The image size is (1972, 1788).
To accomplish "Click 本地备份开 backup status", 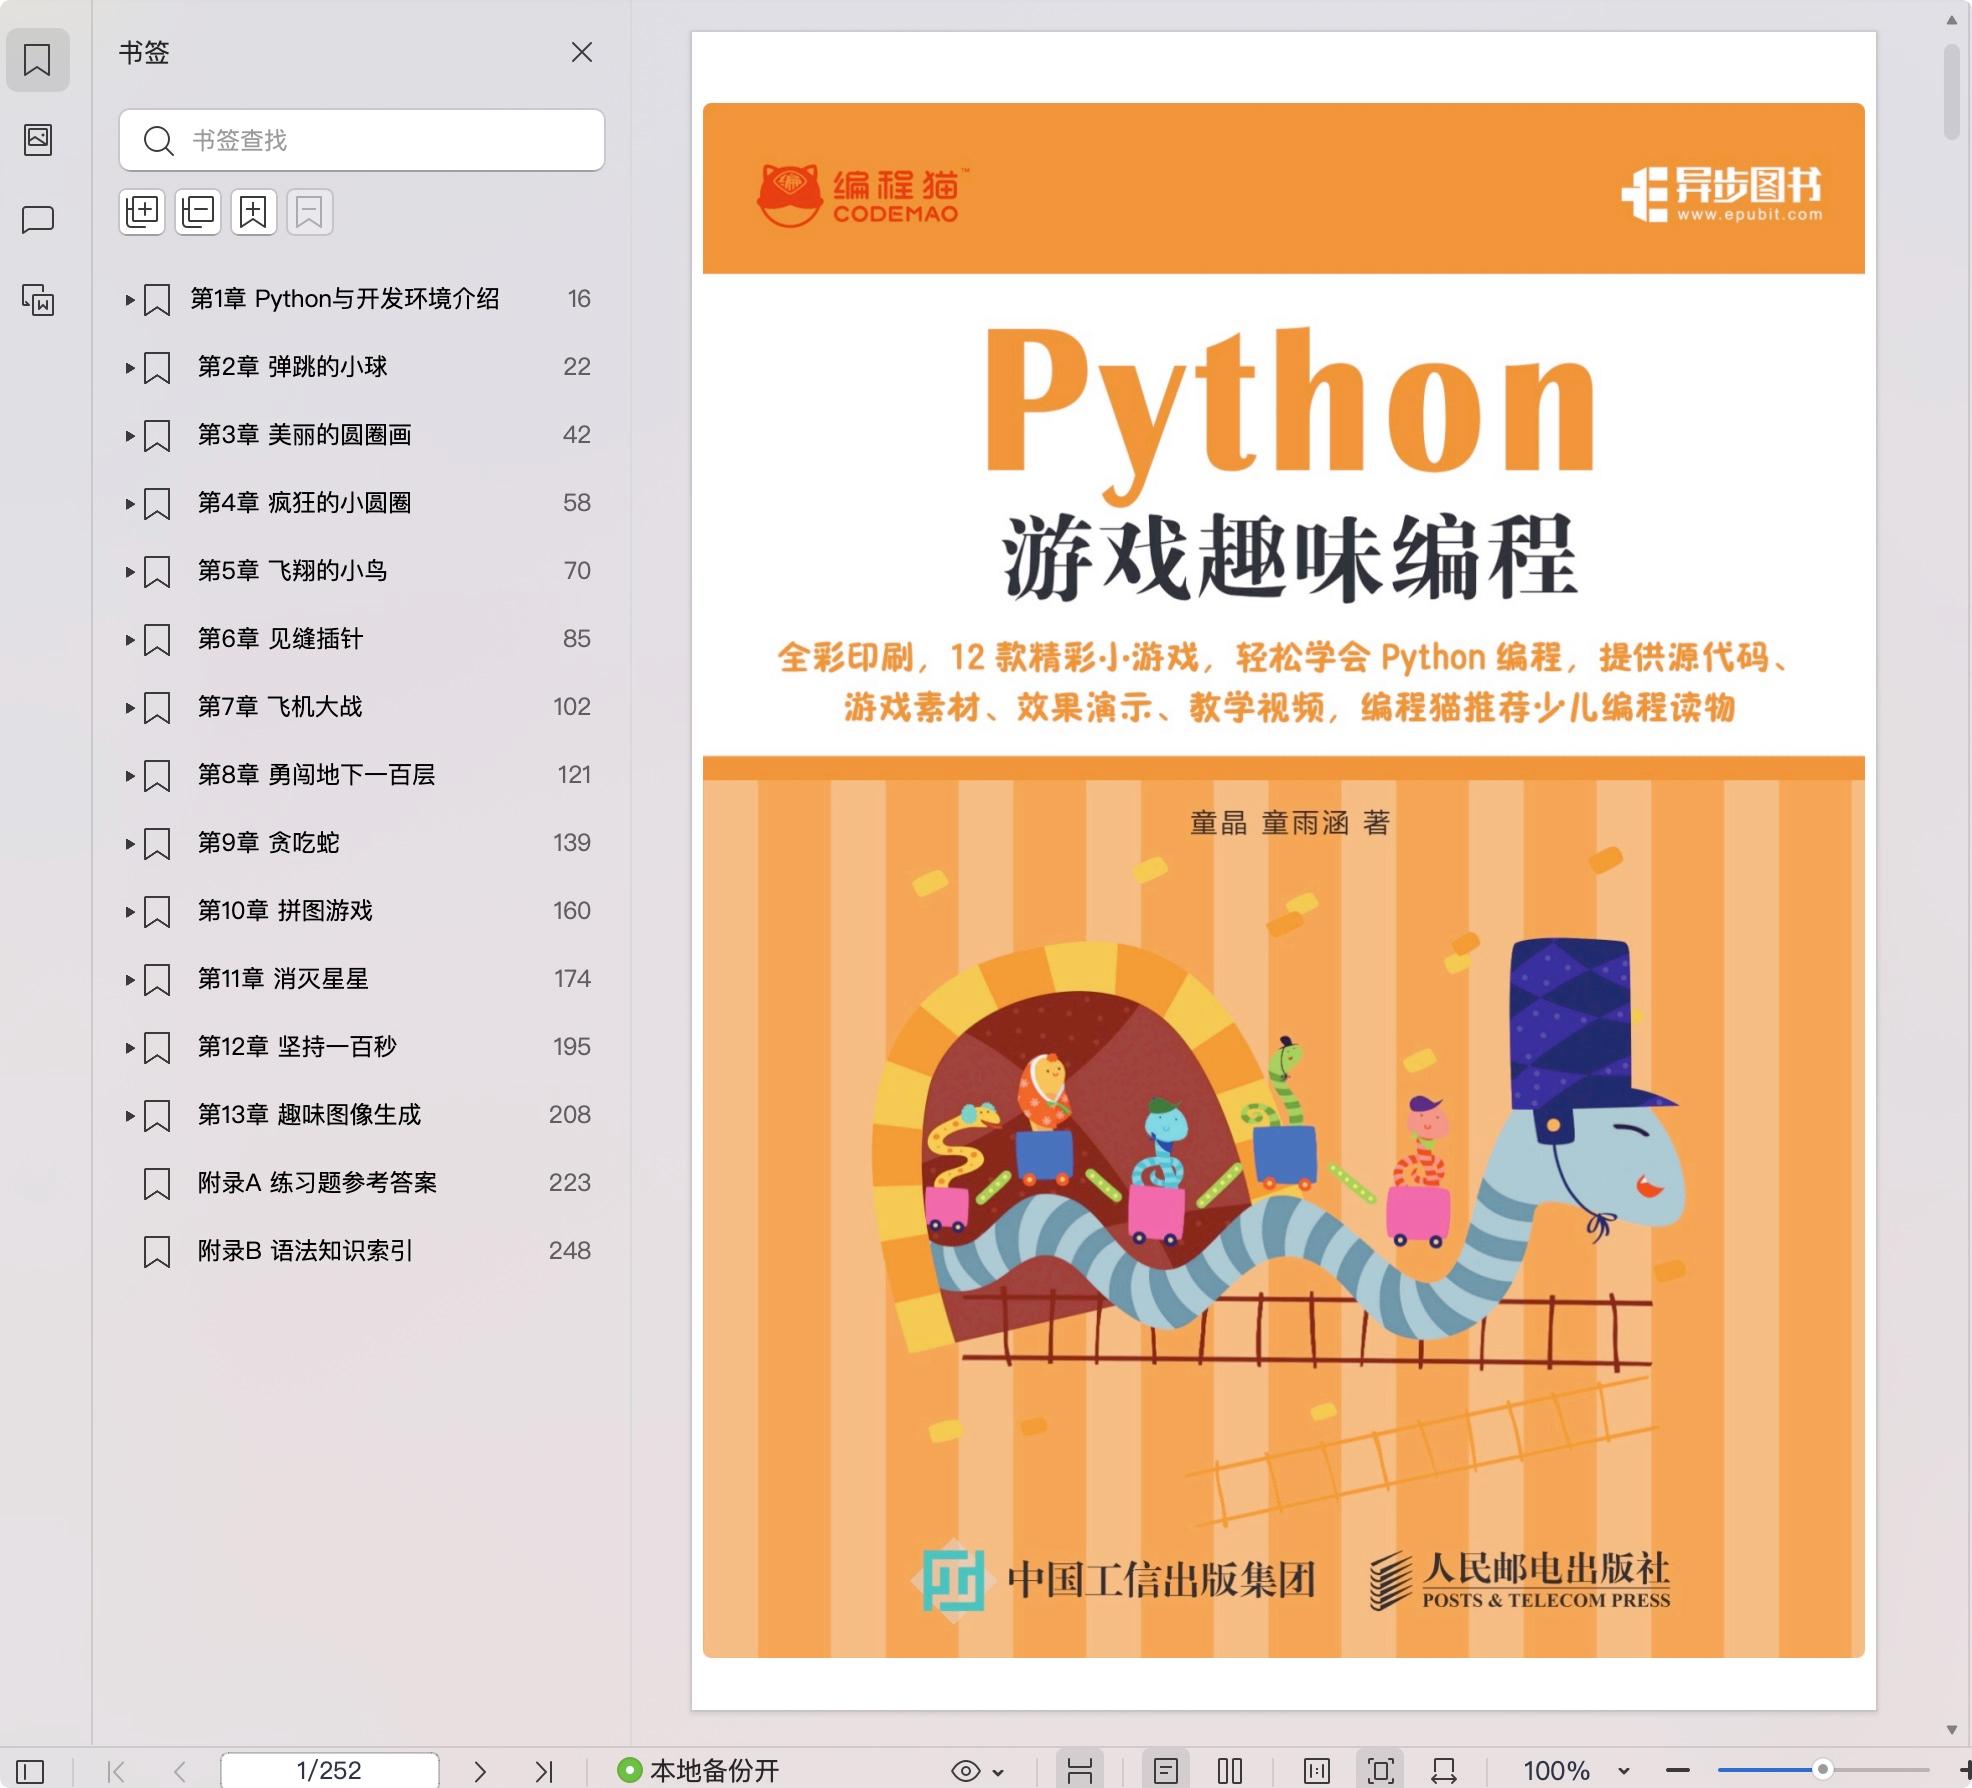I will (x=698, y=1771).
